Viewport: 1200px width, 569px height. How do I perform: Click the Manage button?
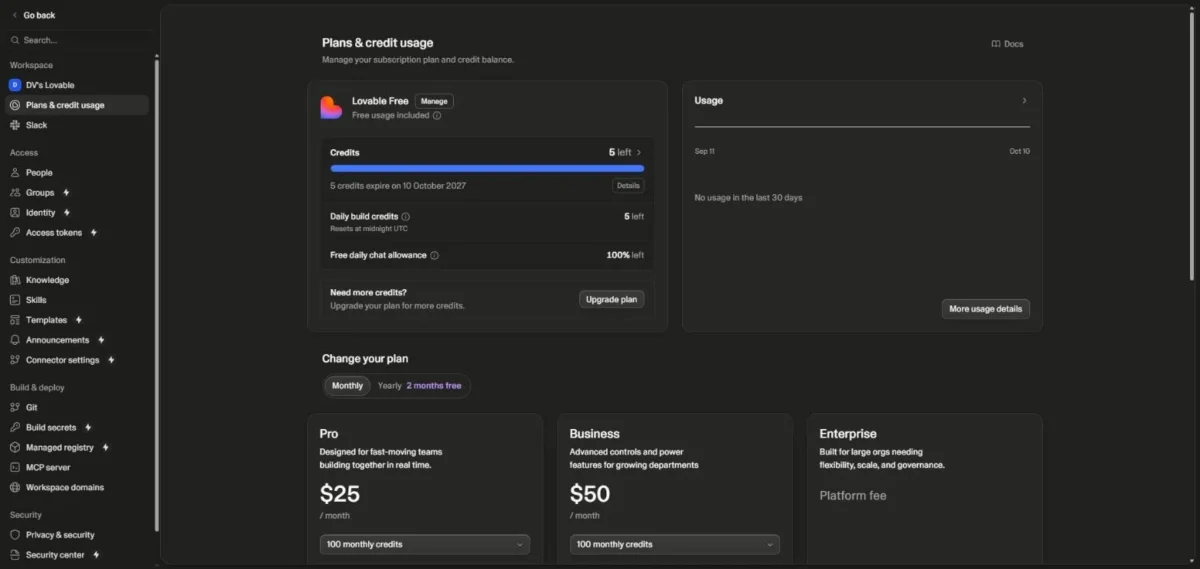(x=434, y=101)
